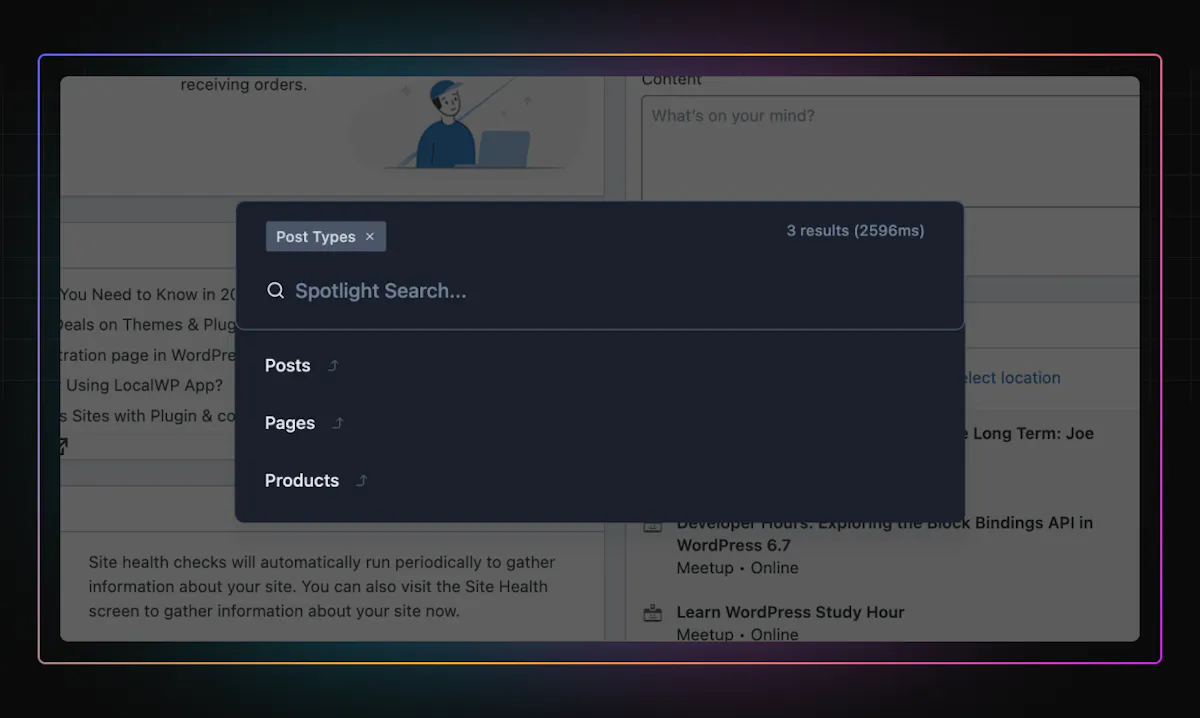Click the "Sites with Plugin" news link
Screen dimensions: 1200x718
tap(148, 416)
